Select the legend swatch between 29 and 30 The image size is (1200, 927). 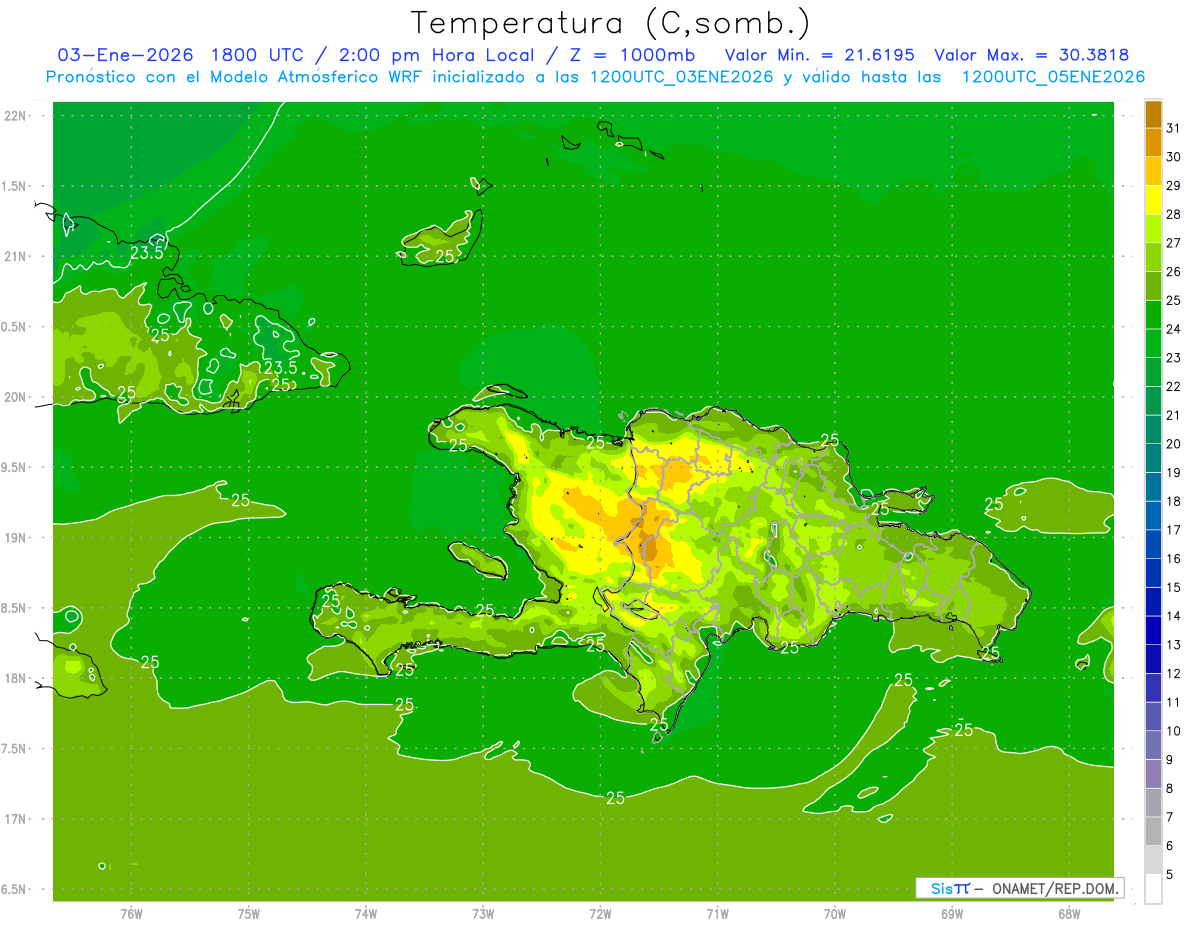pyautogui.click(x=1153, y=171)
